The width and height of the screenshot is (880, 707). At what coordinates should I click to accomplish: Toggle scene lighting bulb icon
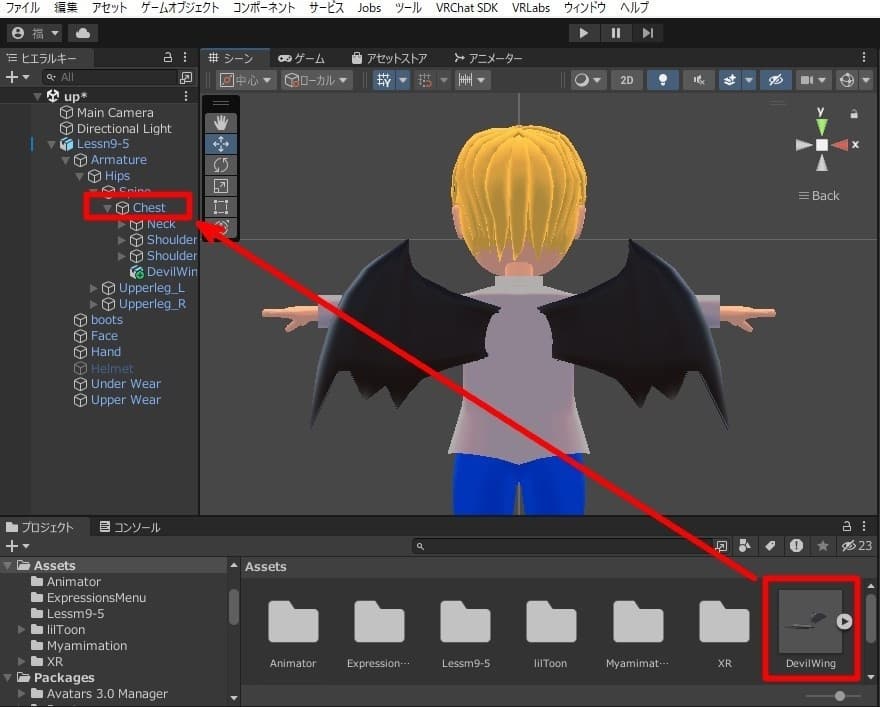click(661, 80)
